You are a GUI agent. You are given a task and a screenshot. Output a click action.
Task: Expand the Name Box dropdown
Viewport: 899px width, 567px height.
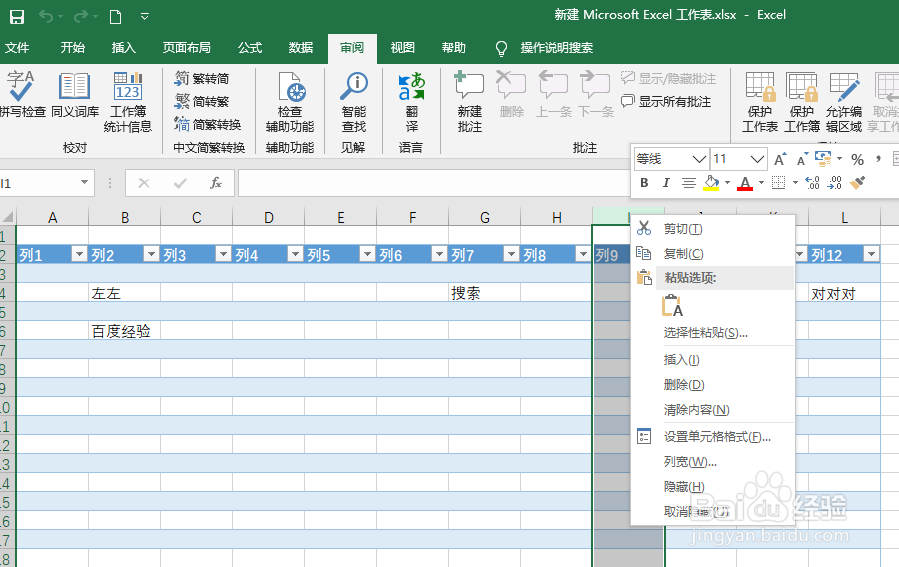84,182
